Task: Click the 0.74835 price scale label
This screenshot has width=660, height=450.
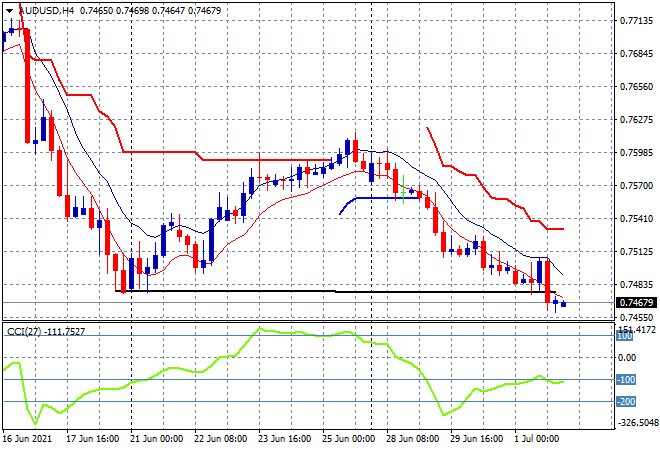Action: (637, 285)
